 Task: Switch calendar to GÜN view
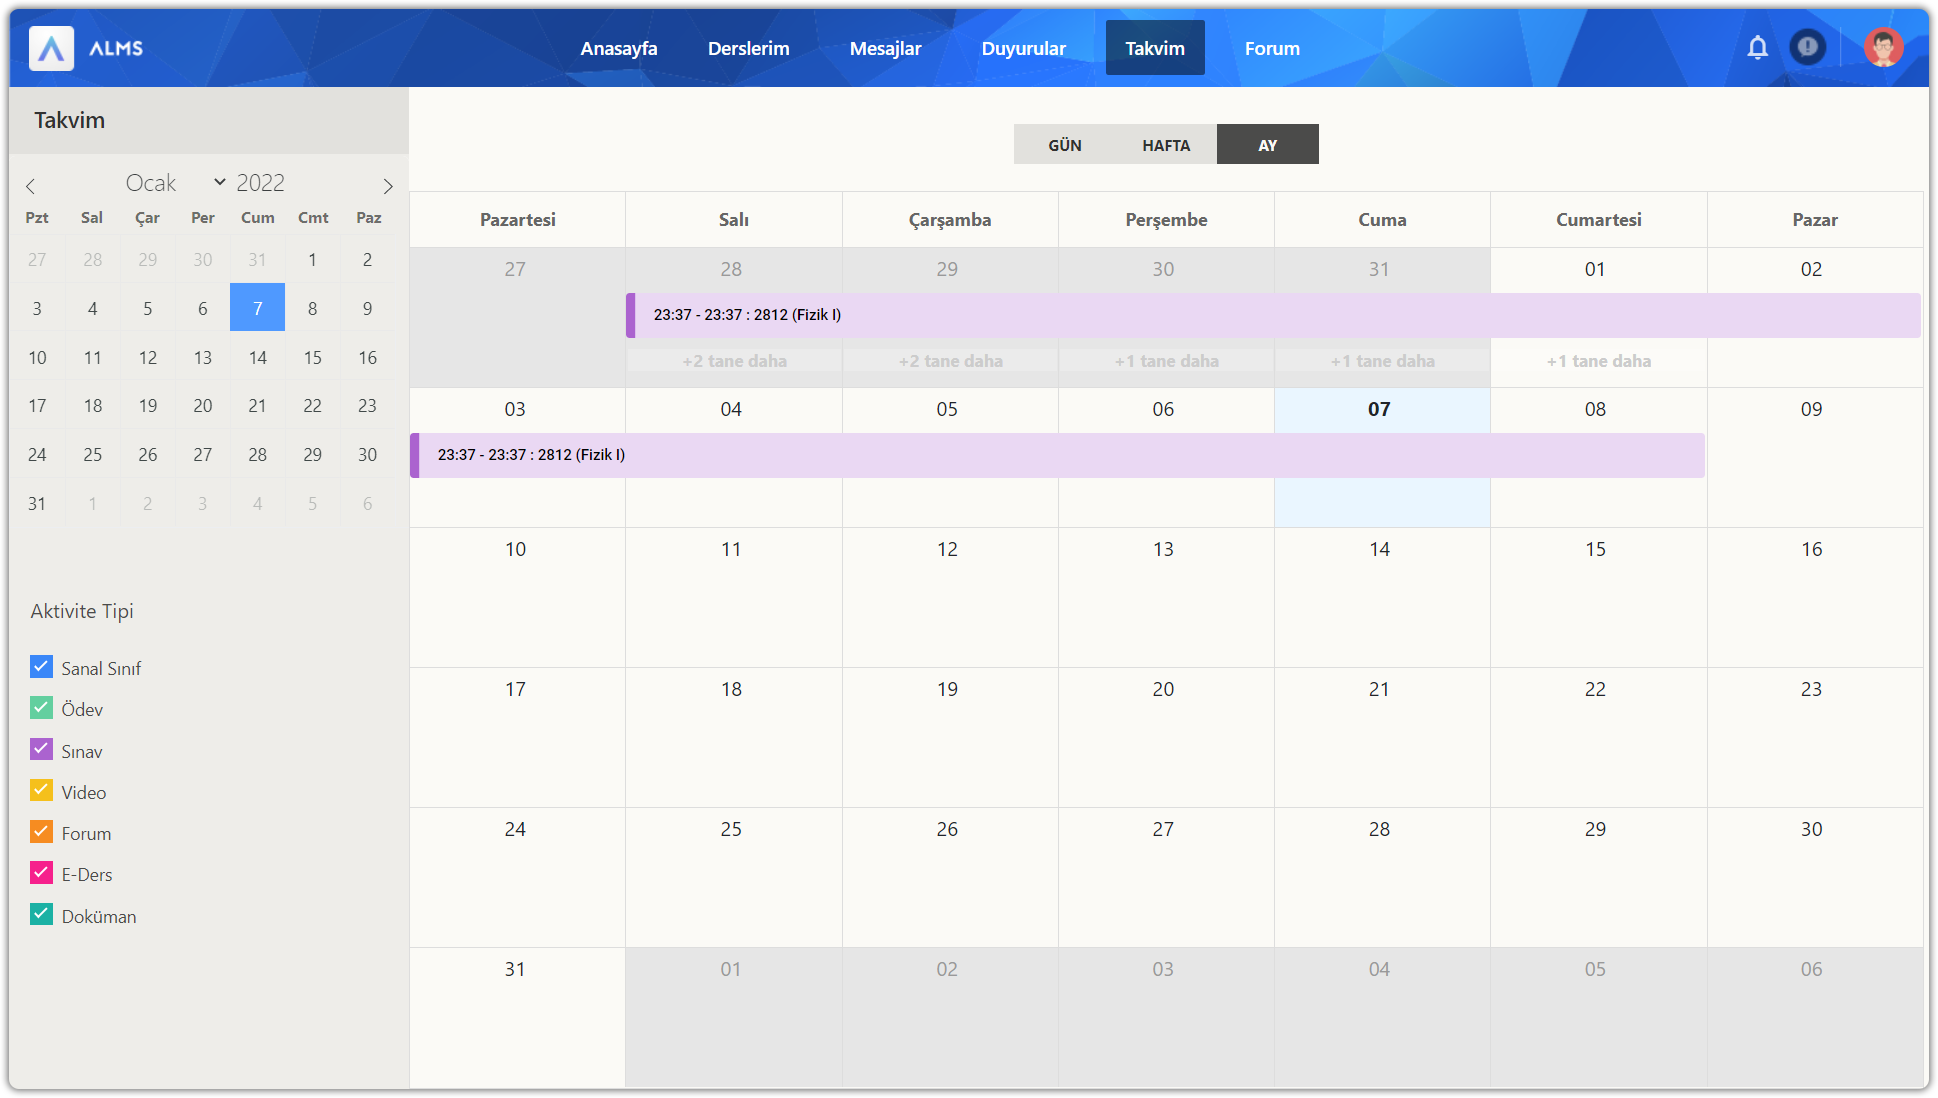pos(1064,145)
